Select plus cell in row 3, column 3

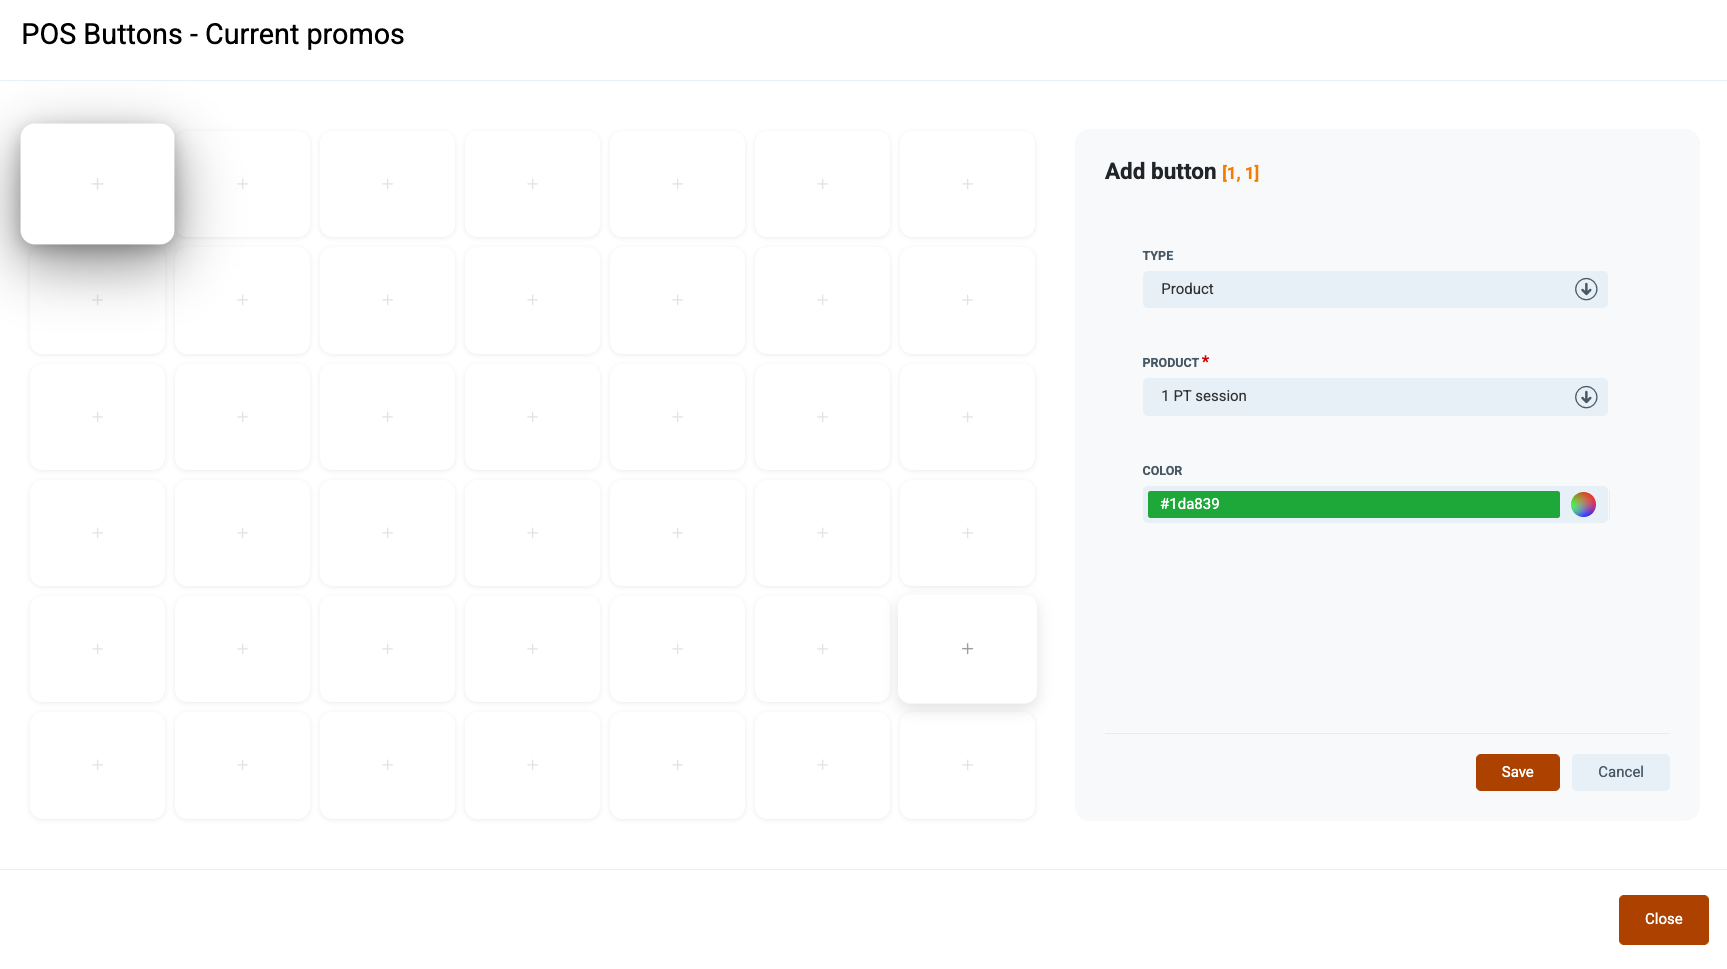387,417
